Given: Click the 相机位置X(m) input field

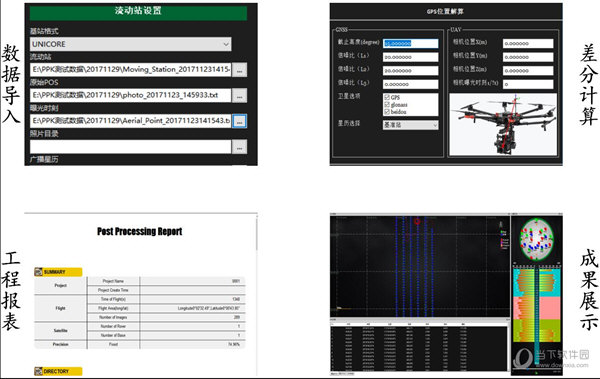Looking at the screenshot, I should coord(528,43).
